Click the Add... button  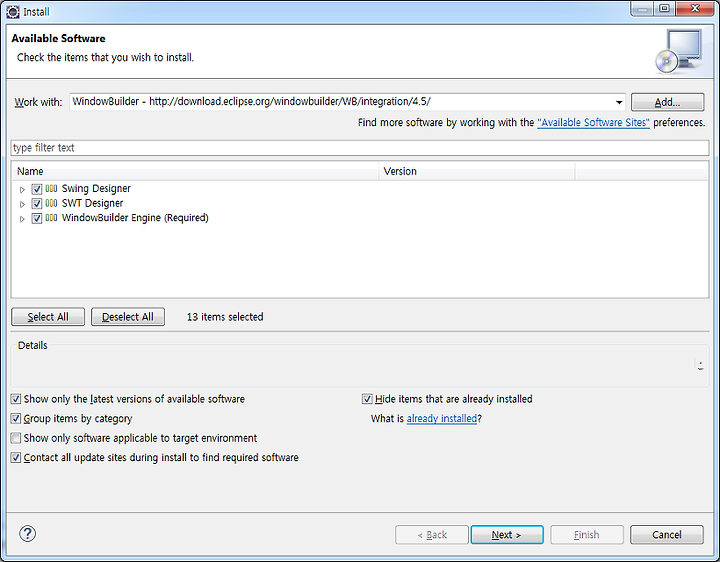pyautogui.click(x=667, y=102)
